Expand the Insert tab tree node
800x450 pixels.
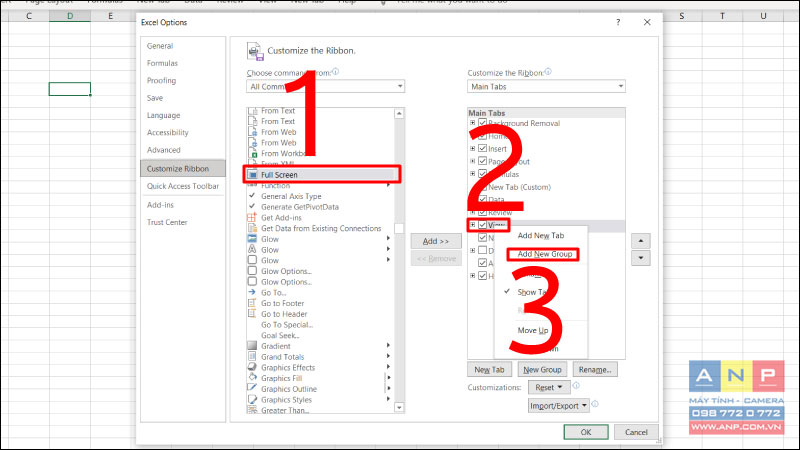pyautogui.click(x=472, y=148)
